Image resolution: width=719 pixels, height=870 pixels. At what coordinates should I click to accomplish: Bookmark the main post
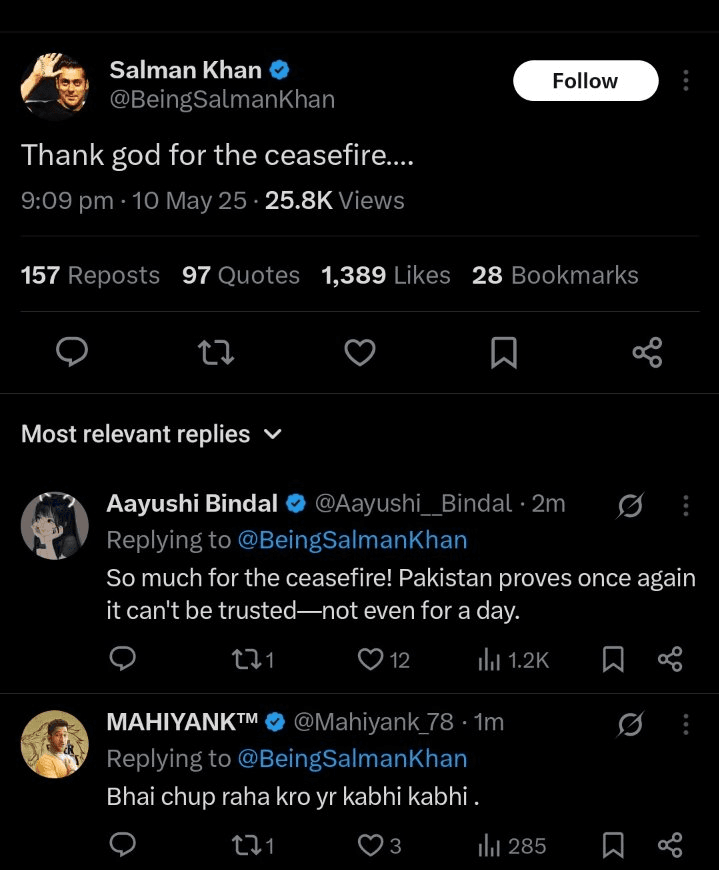pyautogui.click(x=504, y=352)
